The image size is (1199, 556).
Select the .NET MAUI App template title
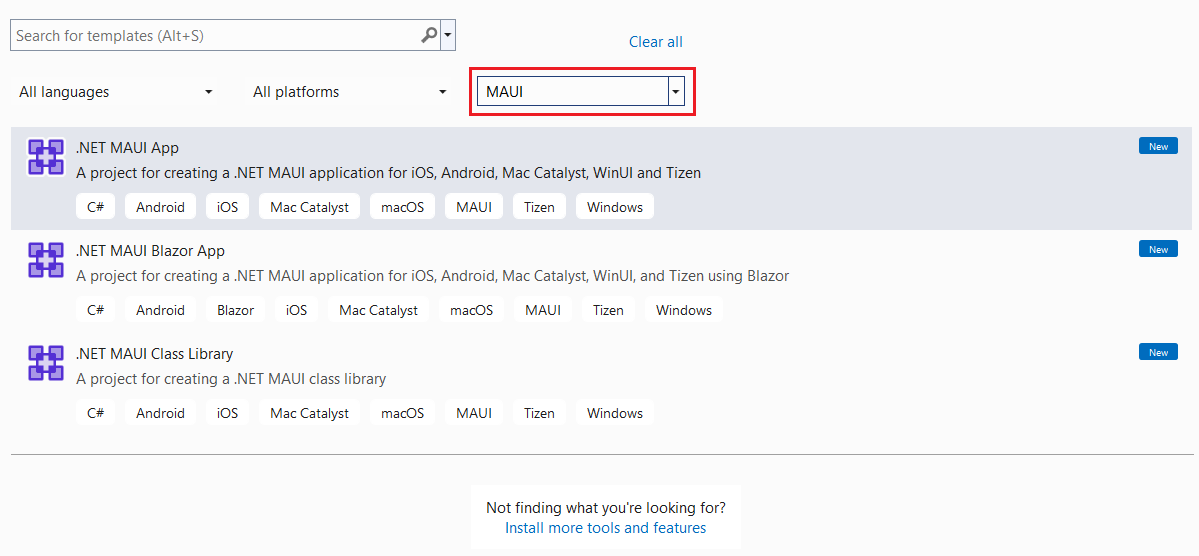tap(128, 148)
